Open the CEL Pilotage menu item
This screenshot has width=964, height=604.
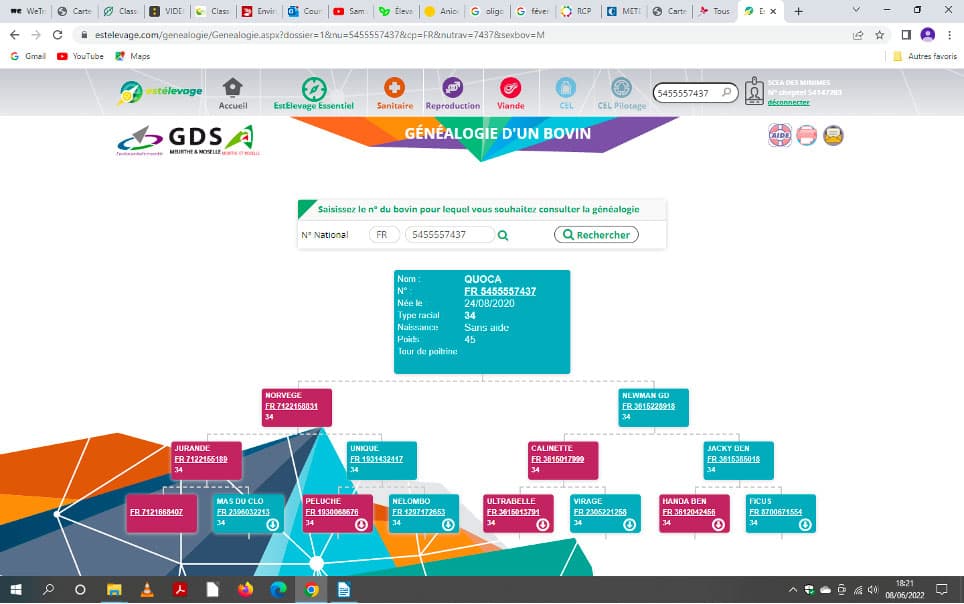coord(621,89)
